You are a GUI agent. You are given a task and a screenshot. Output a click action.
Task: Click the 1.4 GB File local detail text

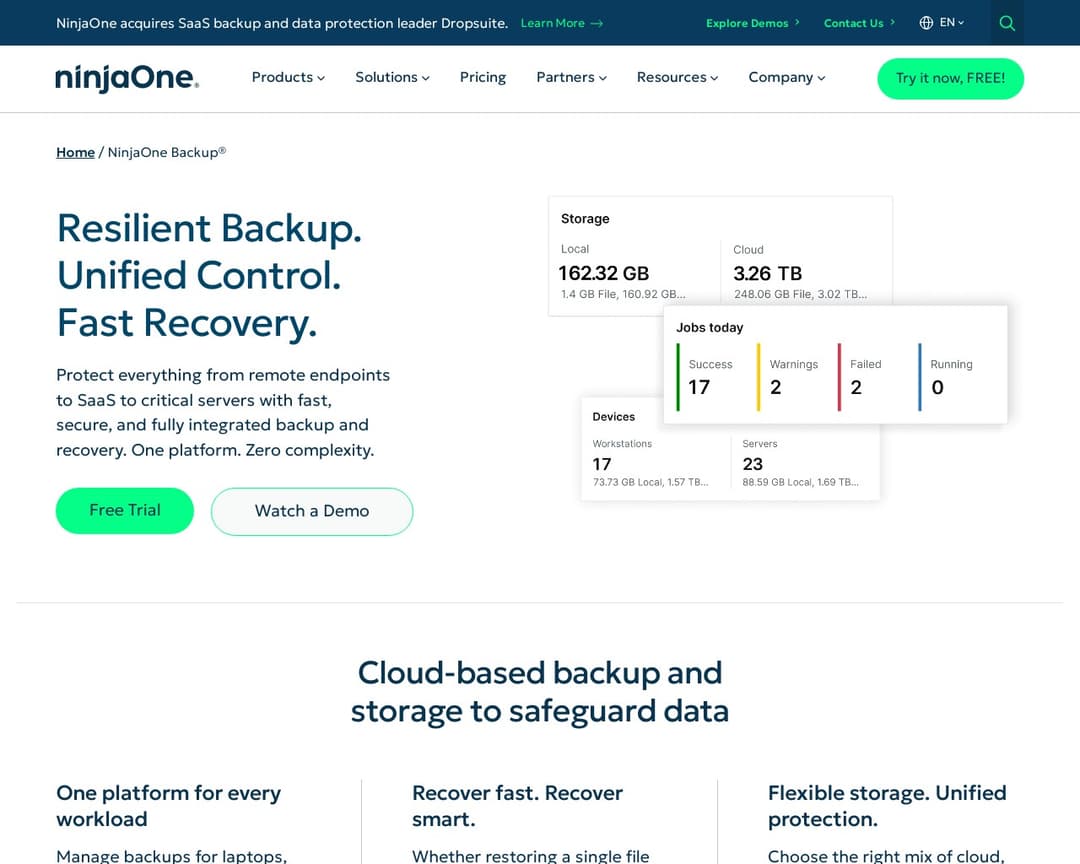click(x=623, y=294)
